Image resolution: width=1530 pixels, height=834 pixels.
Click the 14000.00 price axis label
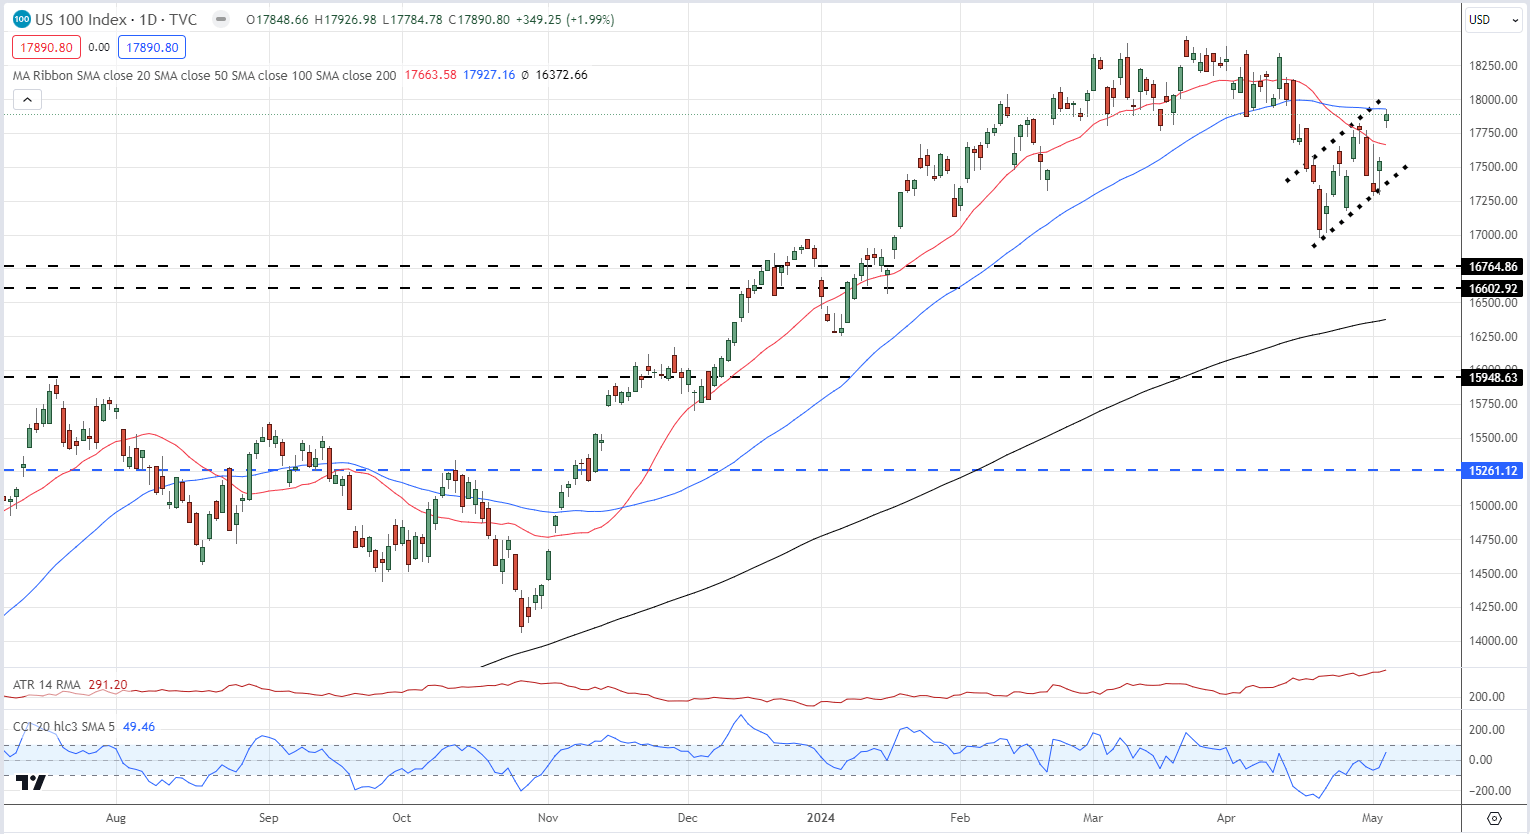tap(1493, 641)
